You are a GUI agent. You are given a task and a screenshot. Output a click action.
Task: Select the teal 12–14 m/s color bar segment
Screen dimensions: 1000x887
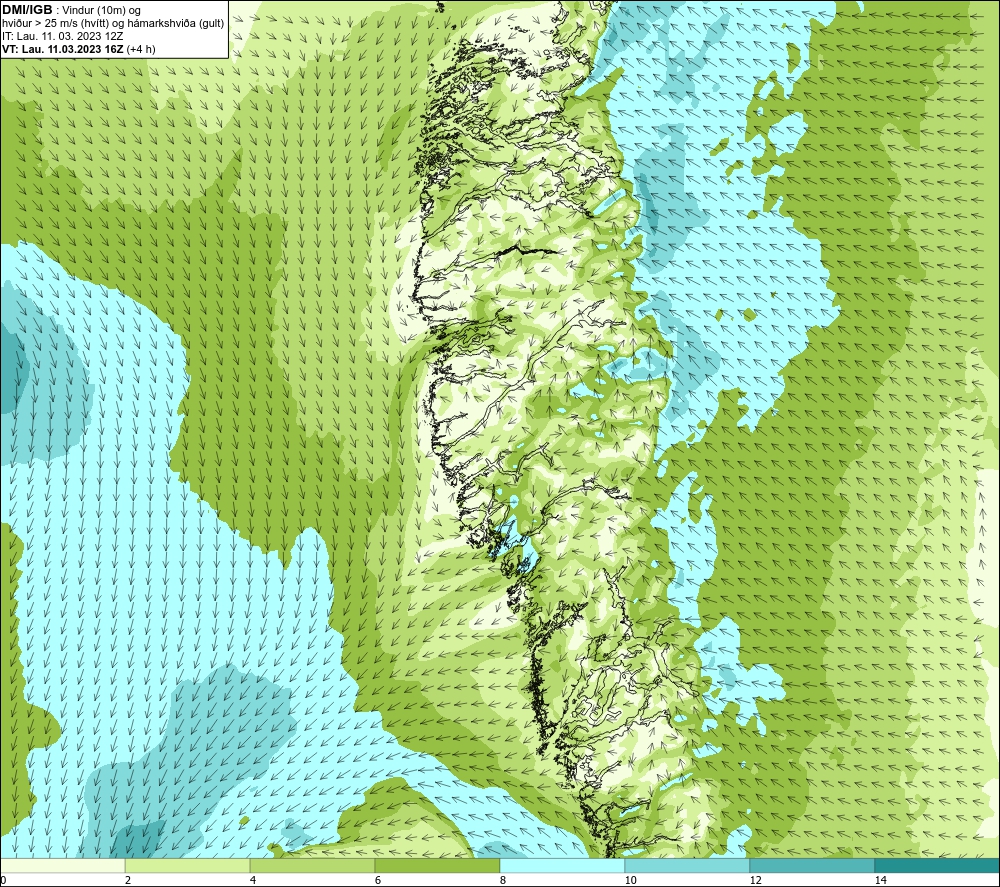click(812, 865)
